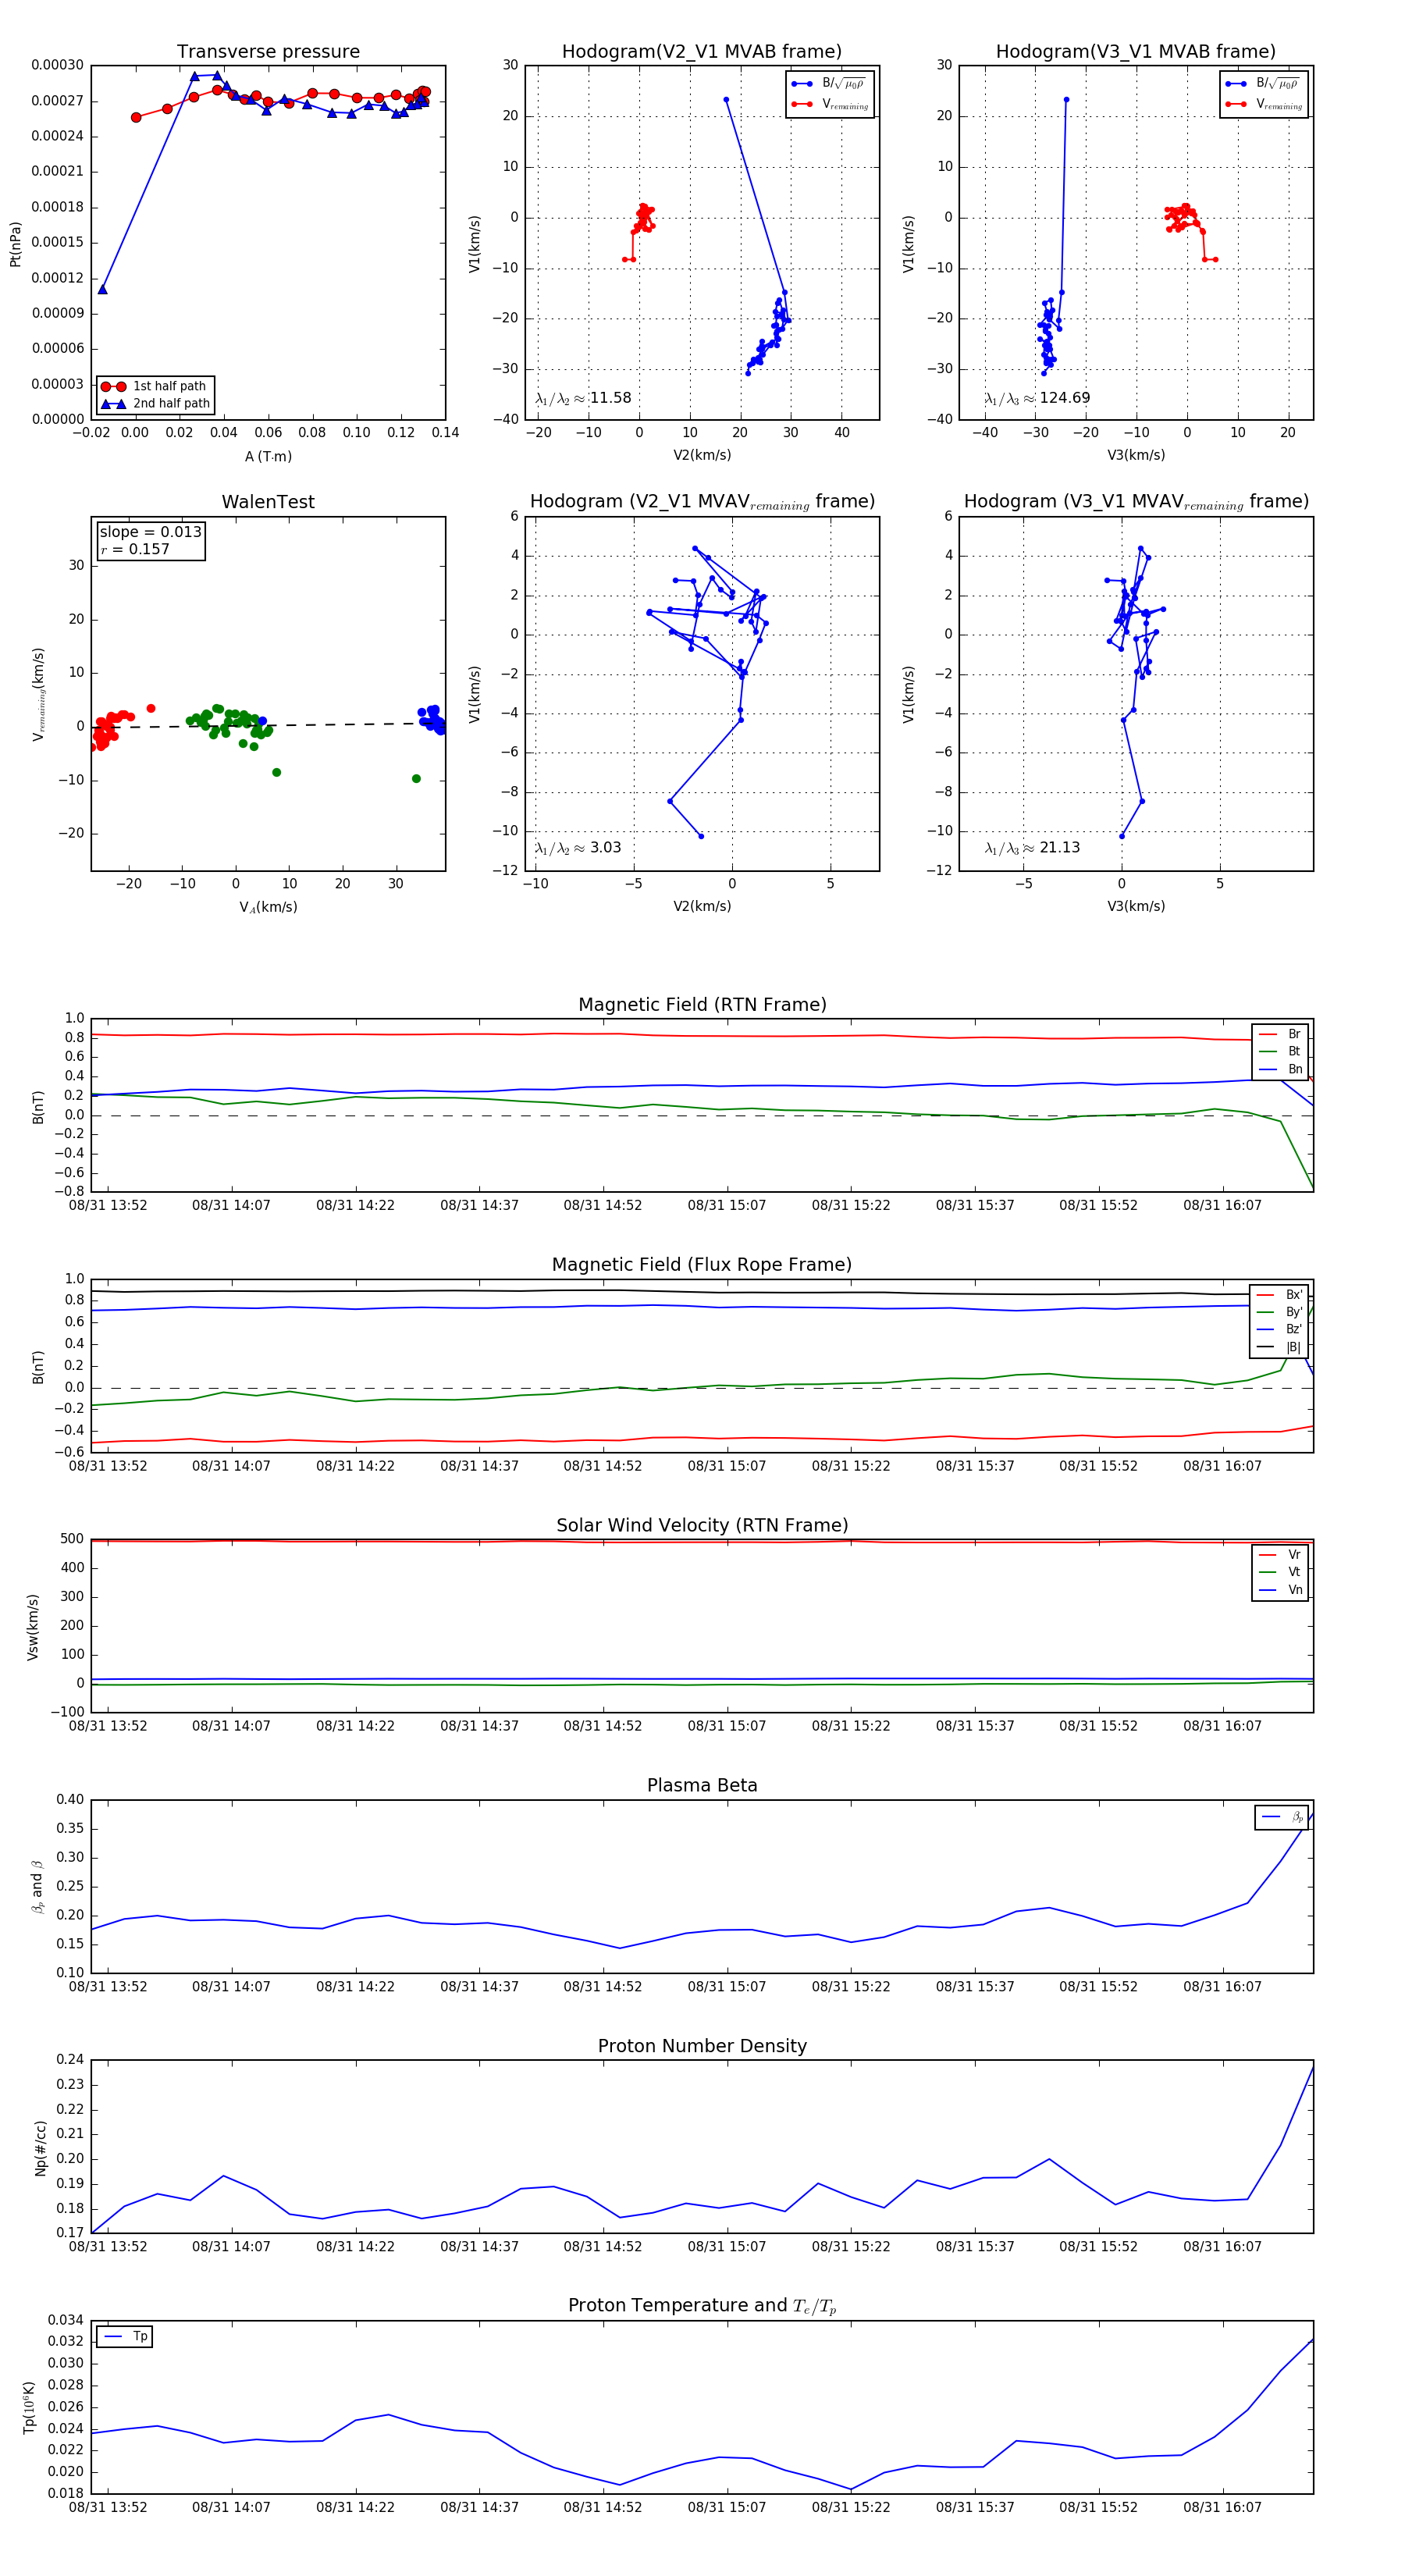Viewport: 1405px width, 2576px height.
Task: Click the eigenvalue ratio value 3.03
Action: click(605, 848)
